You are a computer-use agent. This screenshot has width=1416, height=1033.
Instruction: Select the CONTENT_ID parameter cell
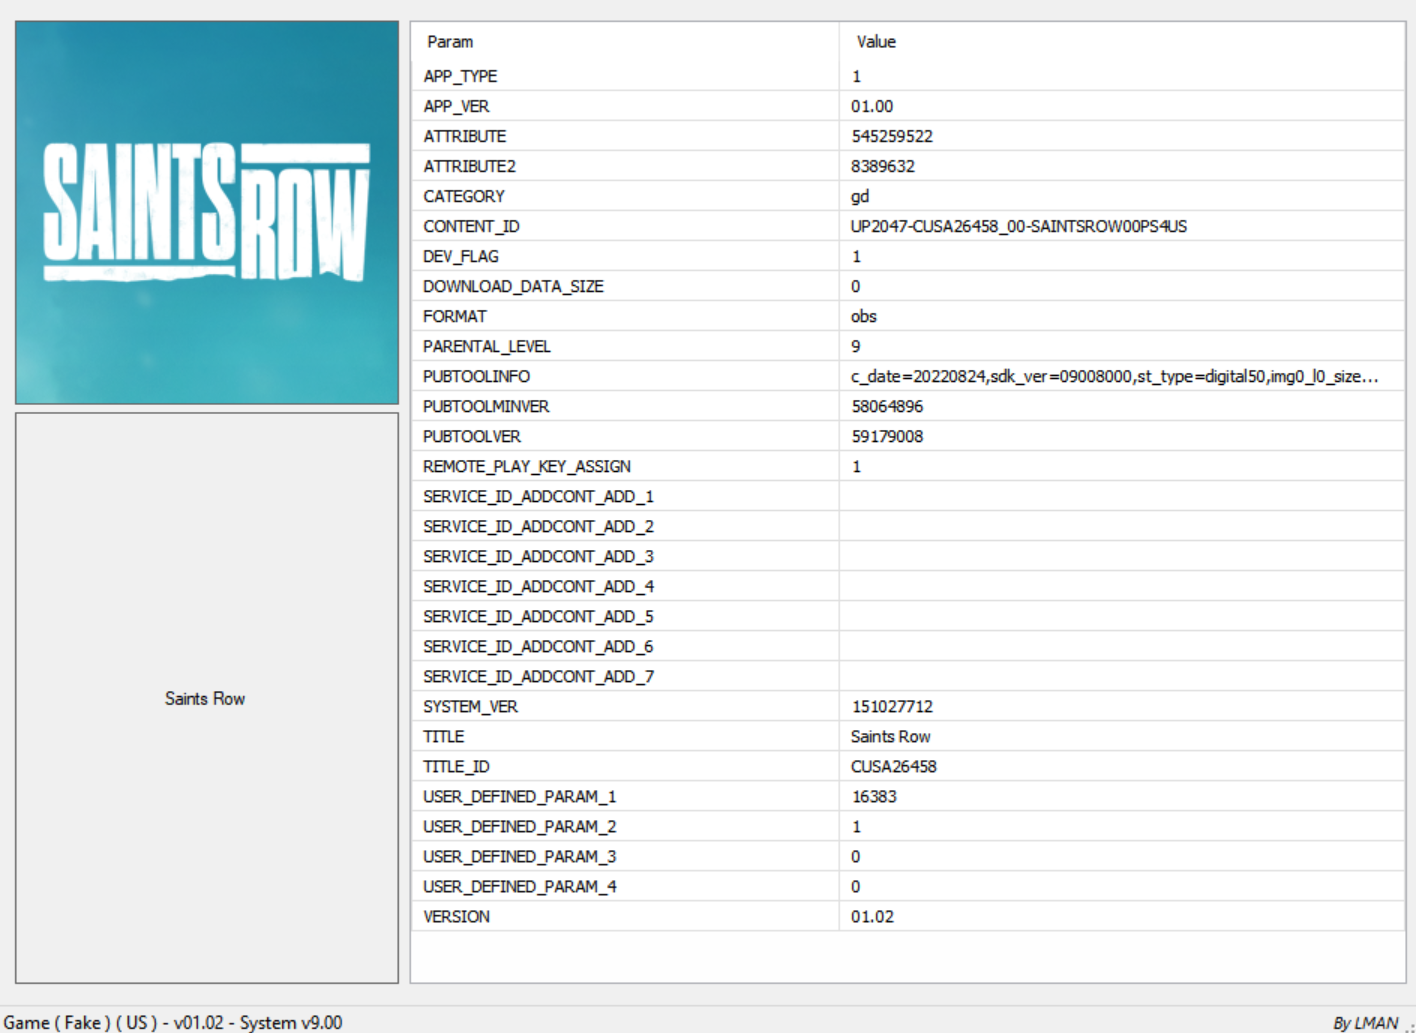(625, 226)
